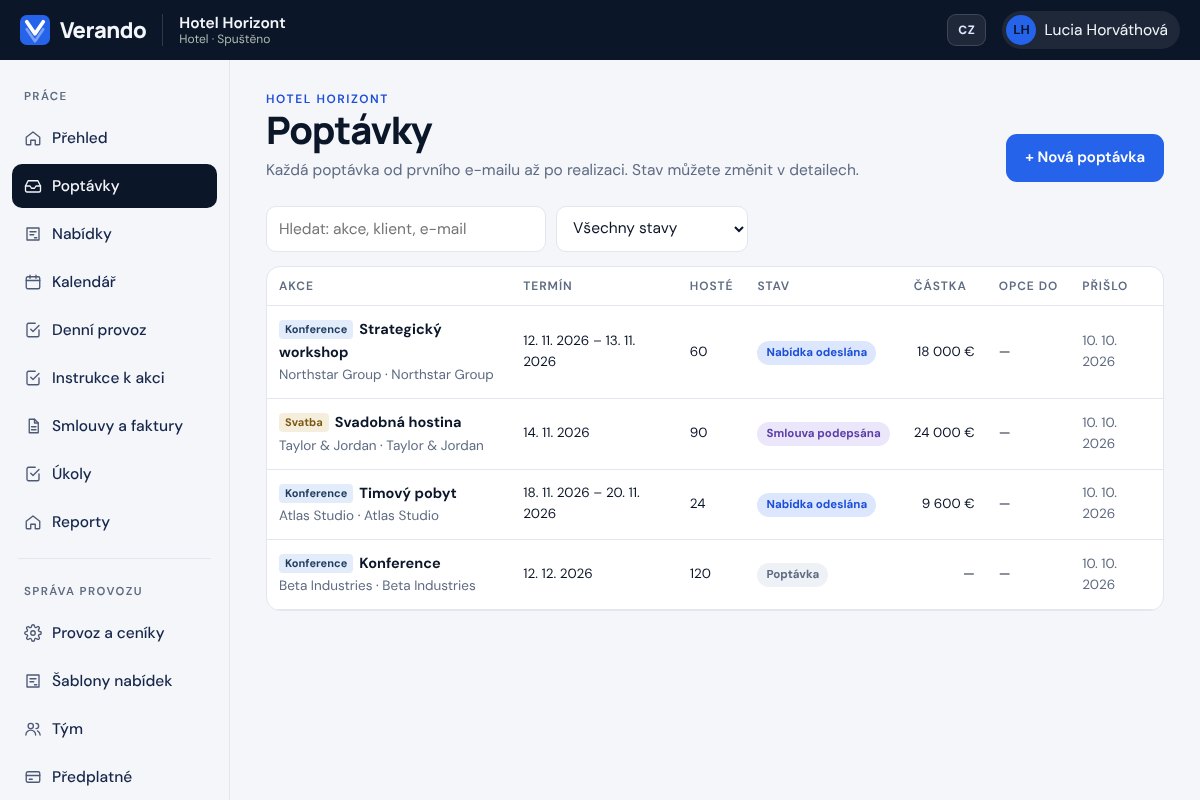1200x800 pixels.
Task: Click the Smlouva podepsána status badge
Action: [823, 433]
